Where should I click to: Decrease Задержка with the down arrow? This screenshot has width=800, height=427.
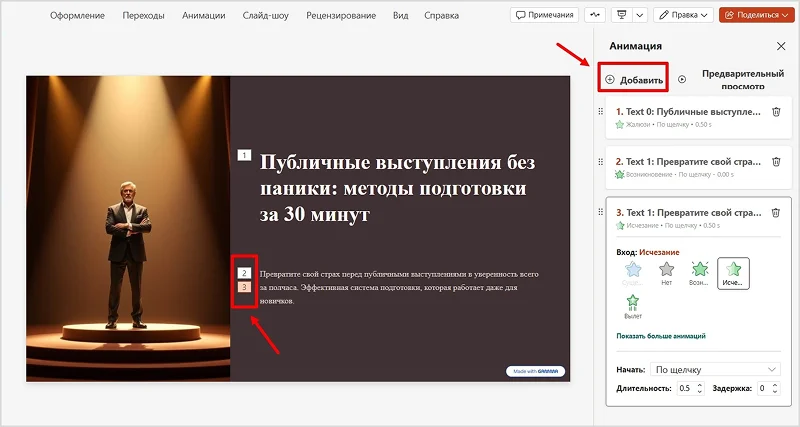click(775, 392)
